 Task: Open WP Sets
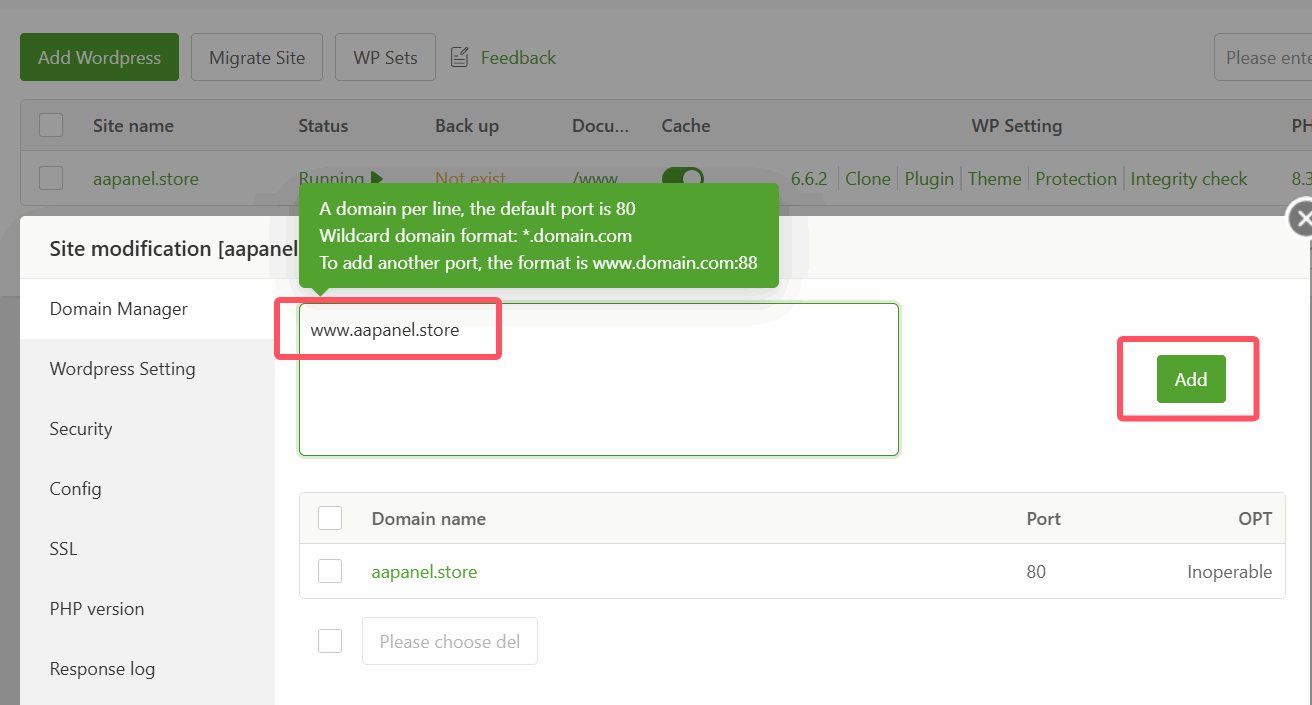385,57
